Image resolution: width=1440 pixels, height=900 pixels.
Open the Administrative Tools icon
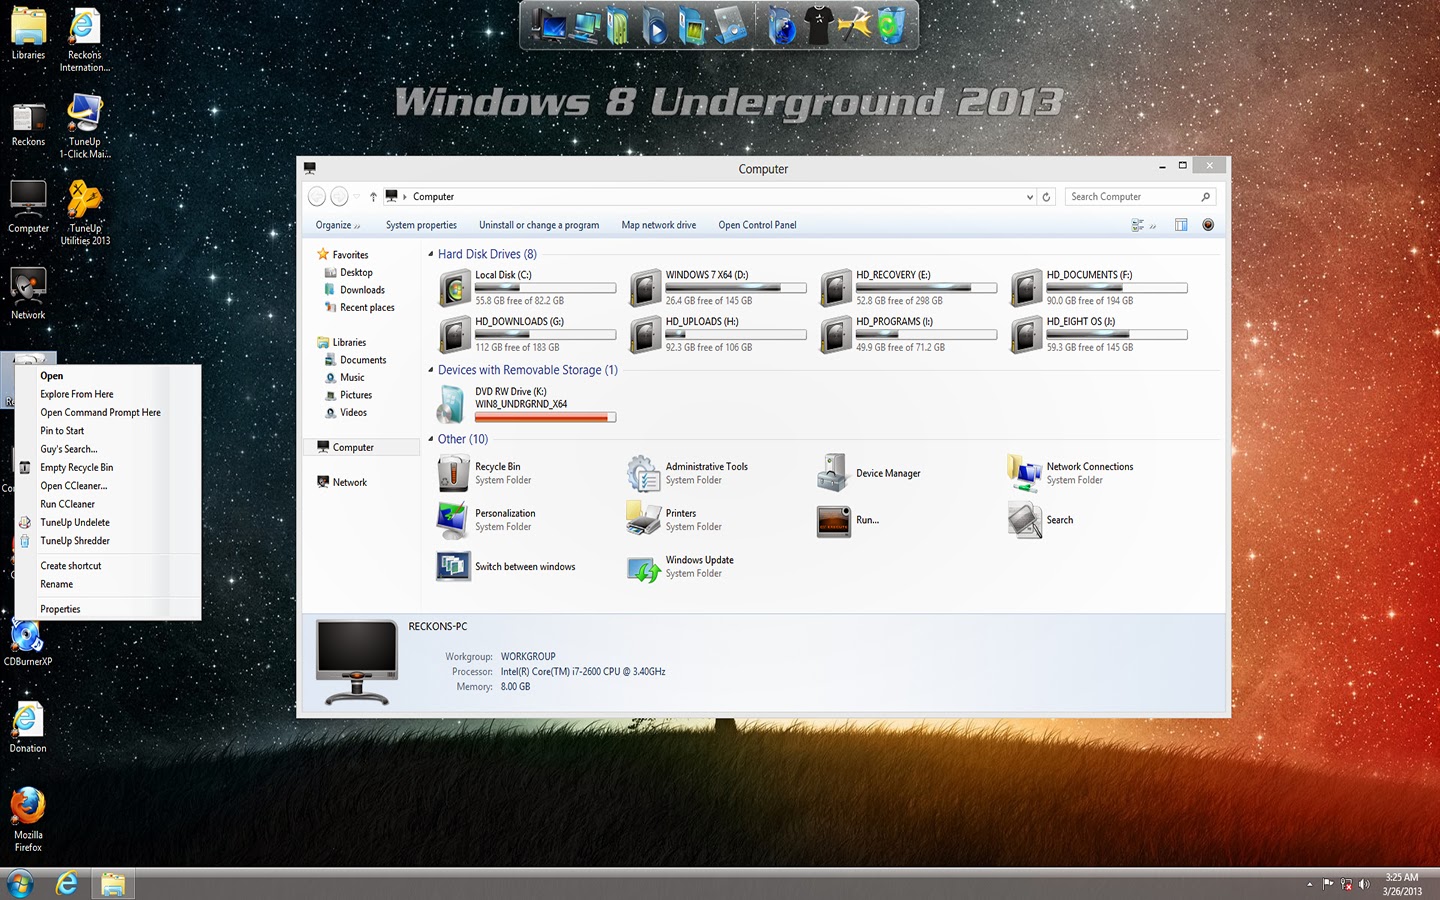tap(644, 473)
